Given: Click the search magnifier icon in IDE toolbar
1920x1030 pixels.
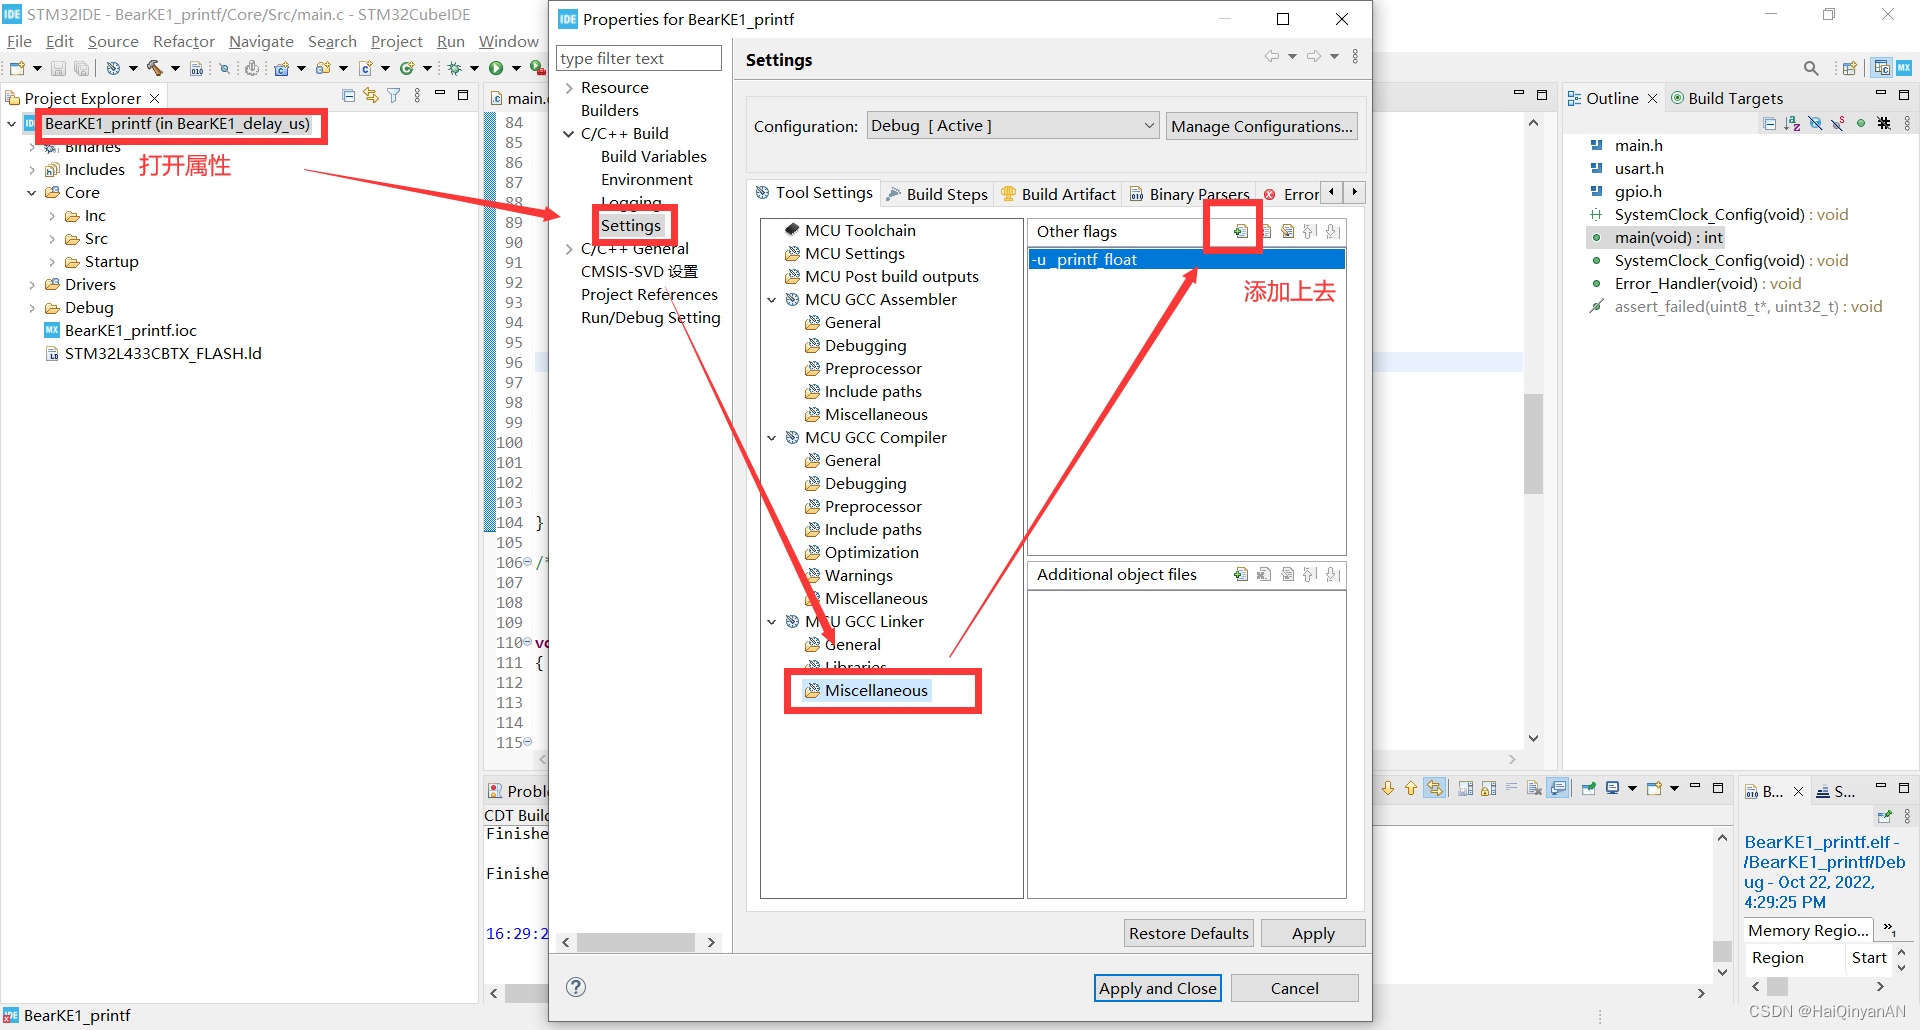Looking at the screenshot, I should pos(1811,68).
